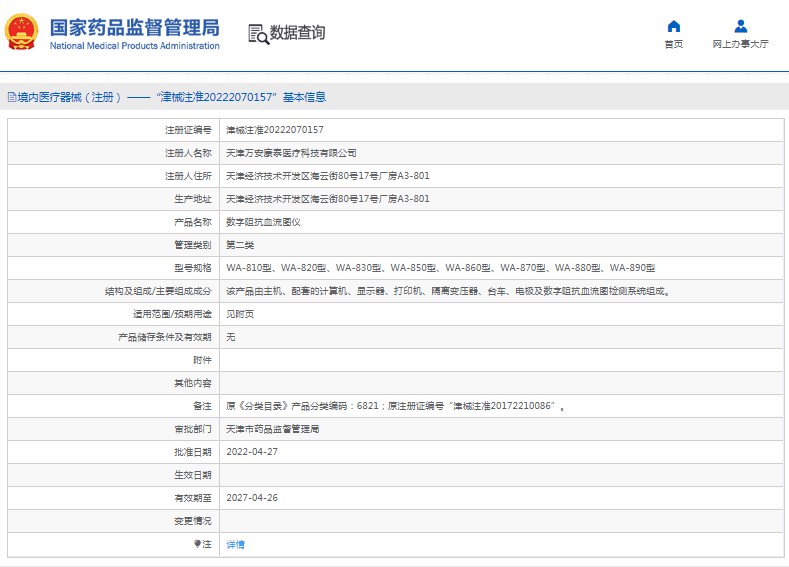Click the 生产地址 address value
The height and width of the screenshot is (567, 789).
[x=328, y=199]
